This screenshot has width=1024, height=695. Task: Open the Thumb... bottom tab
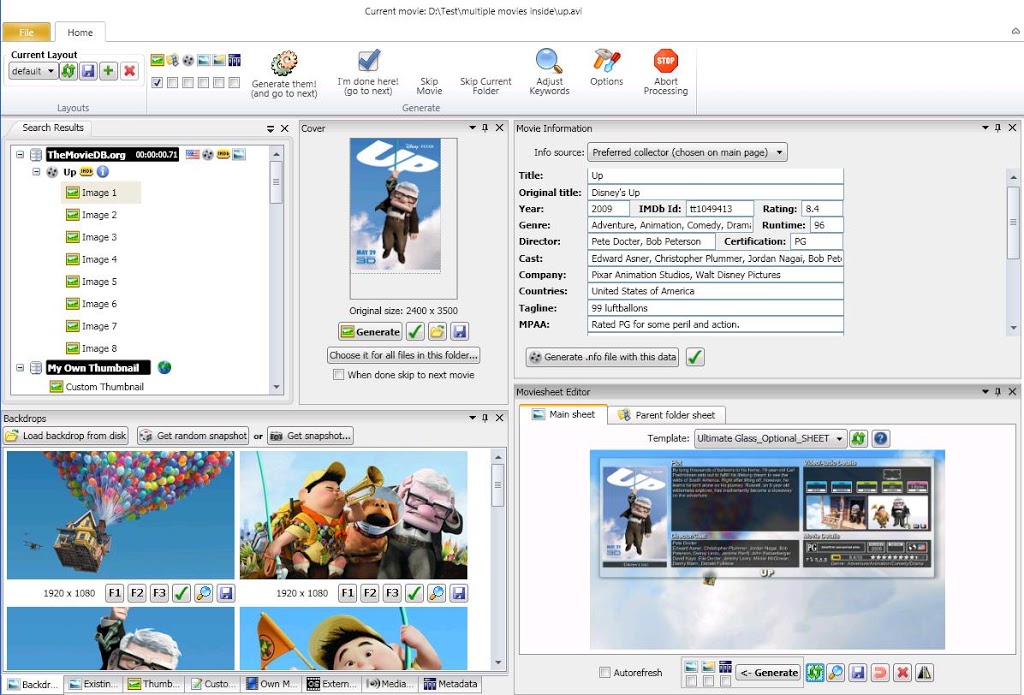click(154, 684)
